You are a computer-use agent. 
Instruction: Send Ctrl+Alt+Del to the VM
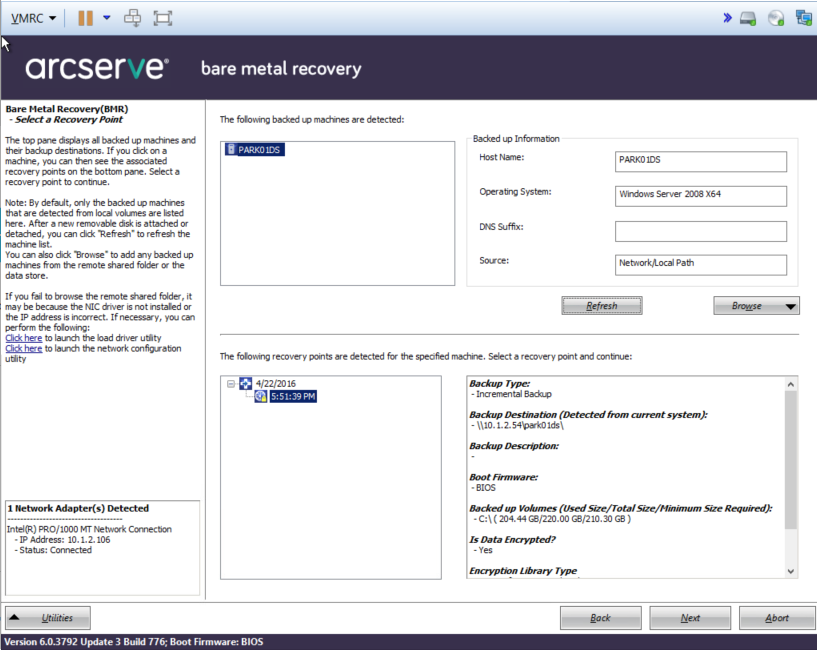(132, 18)
